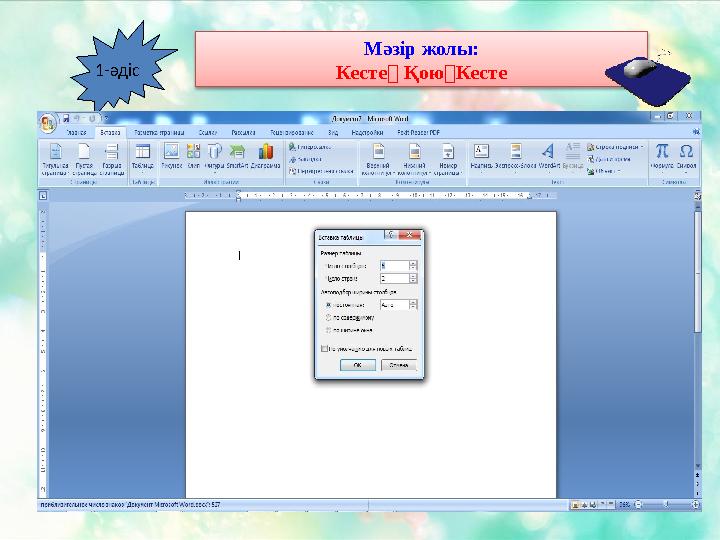Click the zoom slider handle in status bar
The width and height of the screenshot is (720, 540).
click(x=666, y=505)
